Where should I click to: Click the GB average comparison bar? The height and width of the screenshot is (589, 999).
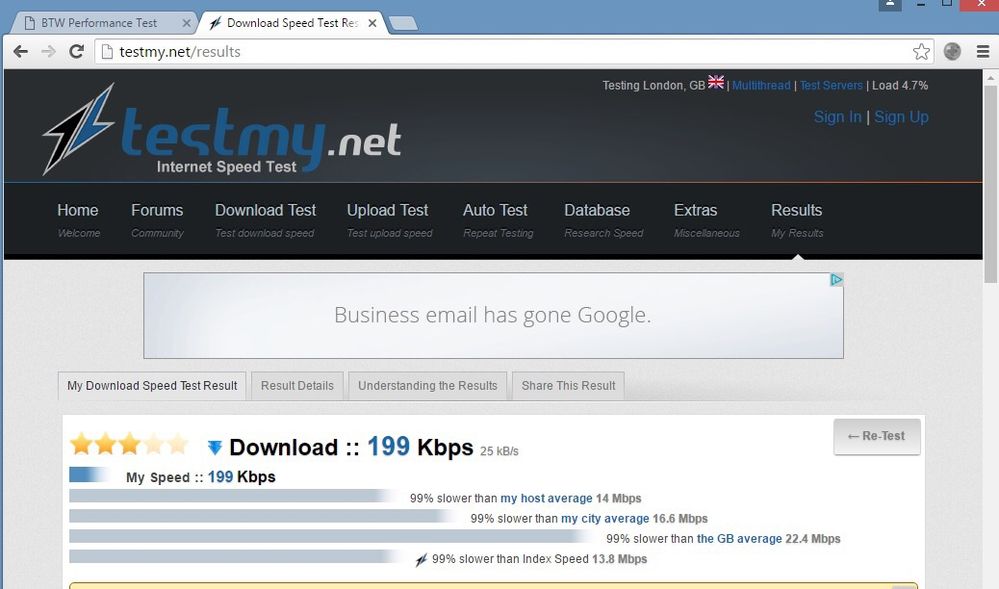coord(331,536)
